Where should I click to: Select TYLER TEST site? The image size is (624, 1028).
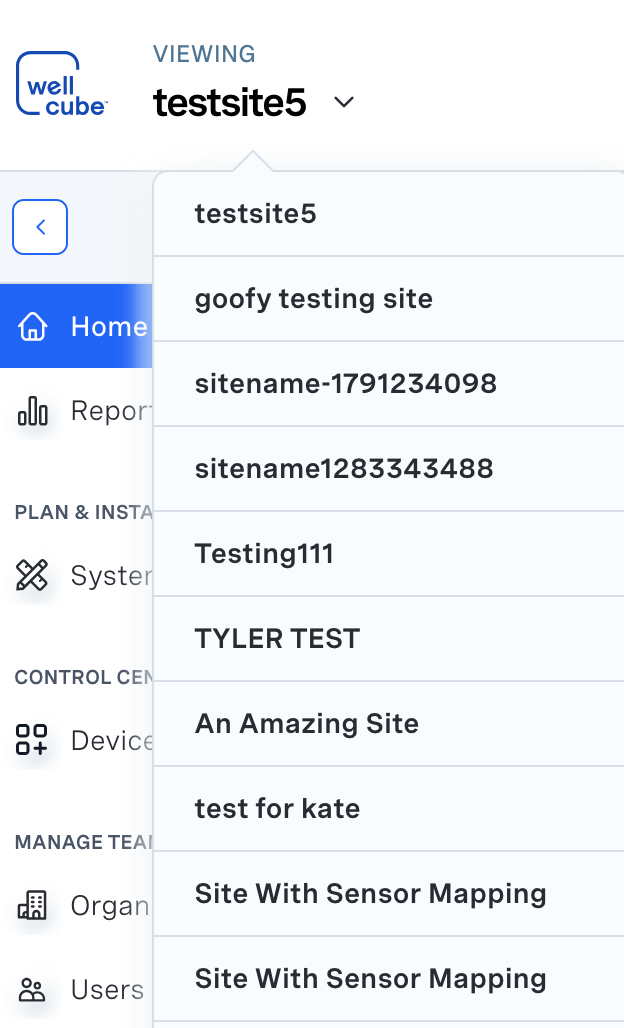click(389, 639)
